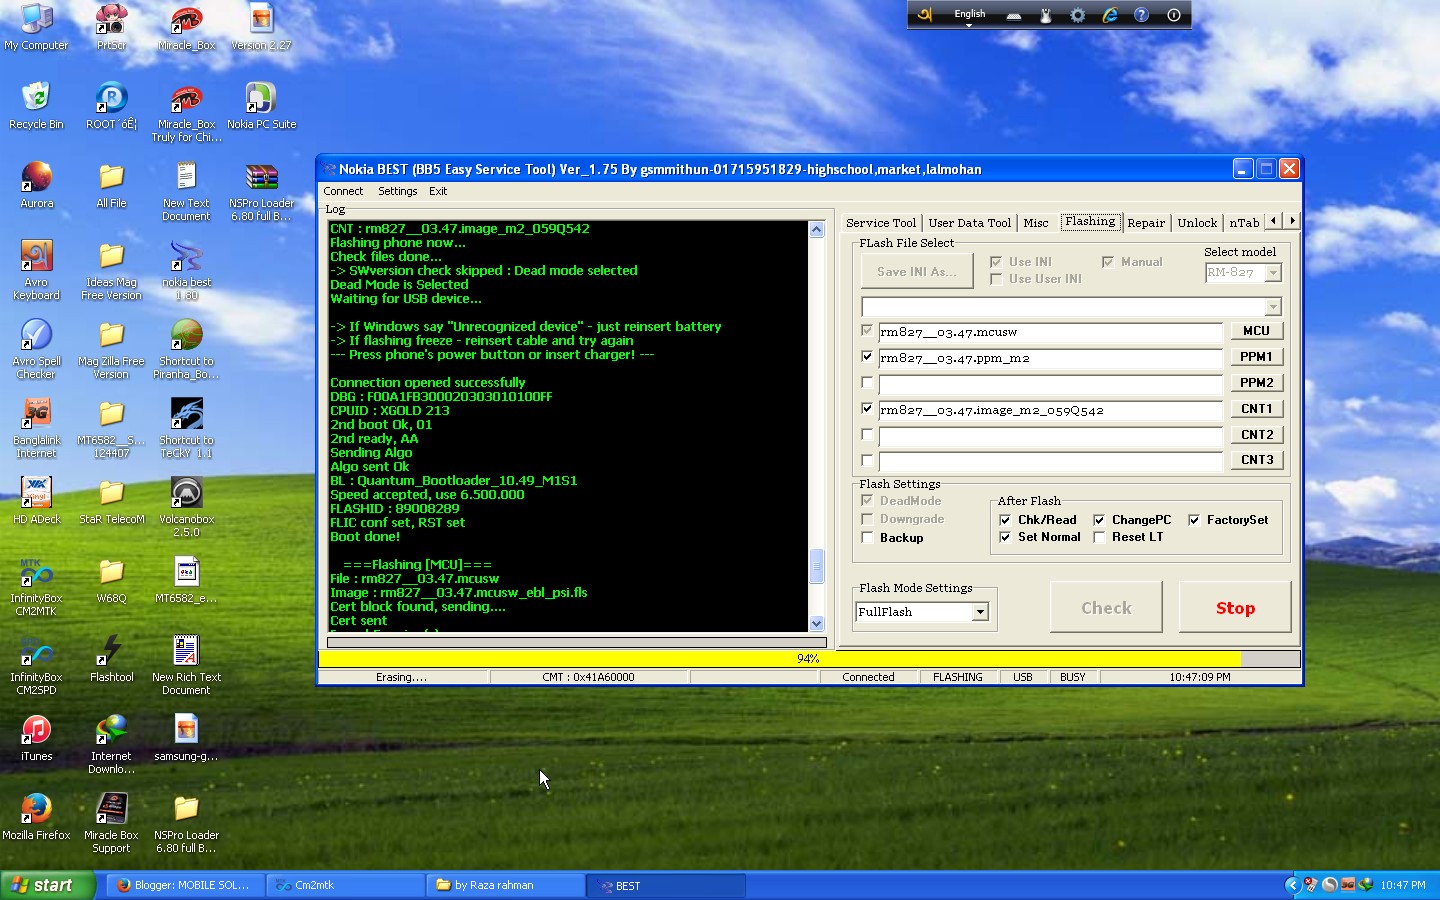Open the Avro English language dropdown

point(969,15)
